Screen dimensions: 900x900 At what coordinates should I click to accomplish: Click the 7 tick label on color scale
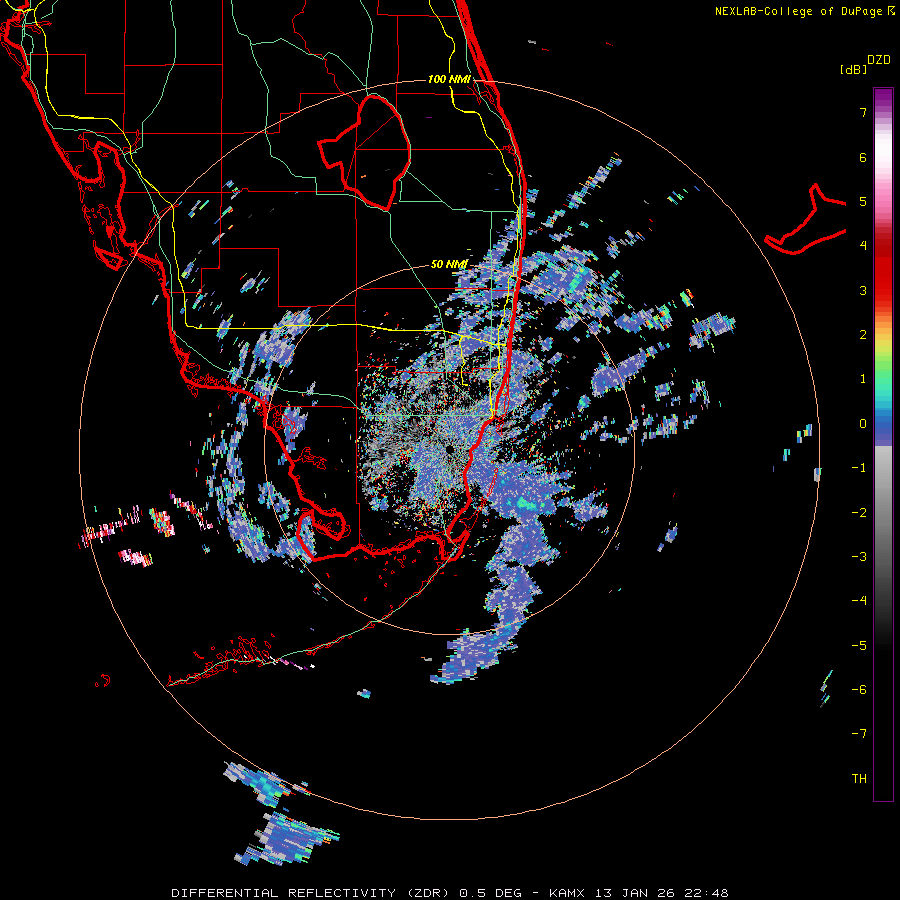click(x=863, y=112)
